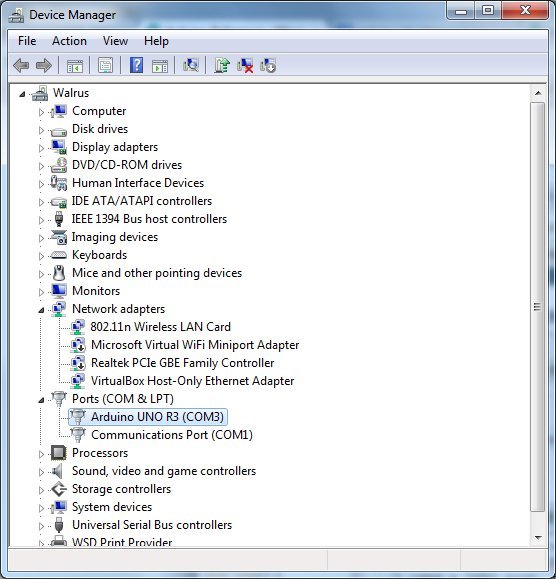Select 802.11n Wireless LAN Card

[160, 327]
